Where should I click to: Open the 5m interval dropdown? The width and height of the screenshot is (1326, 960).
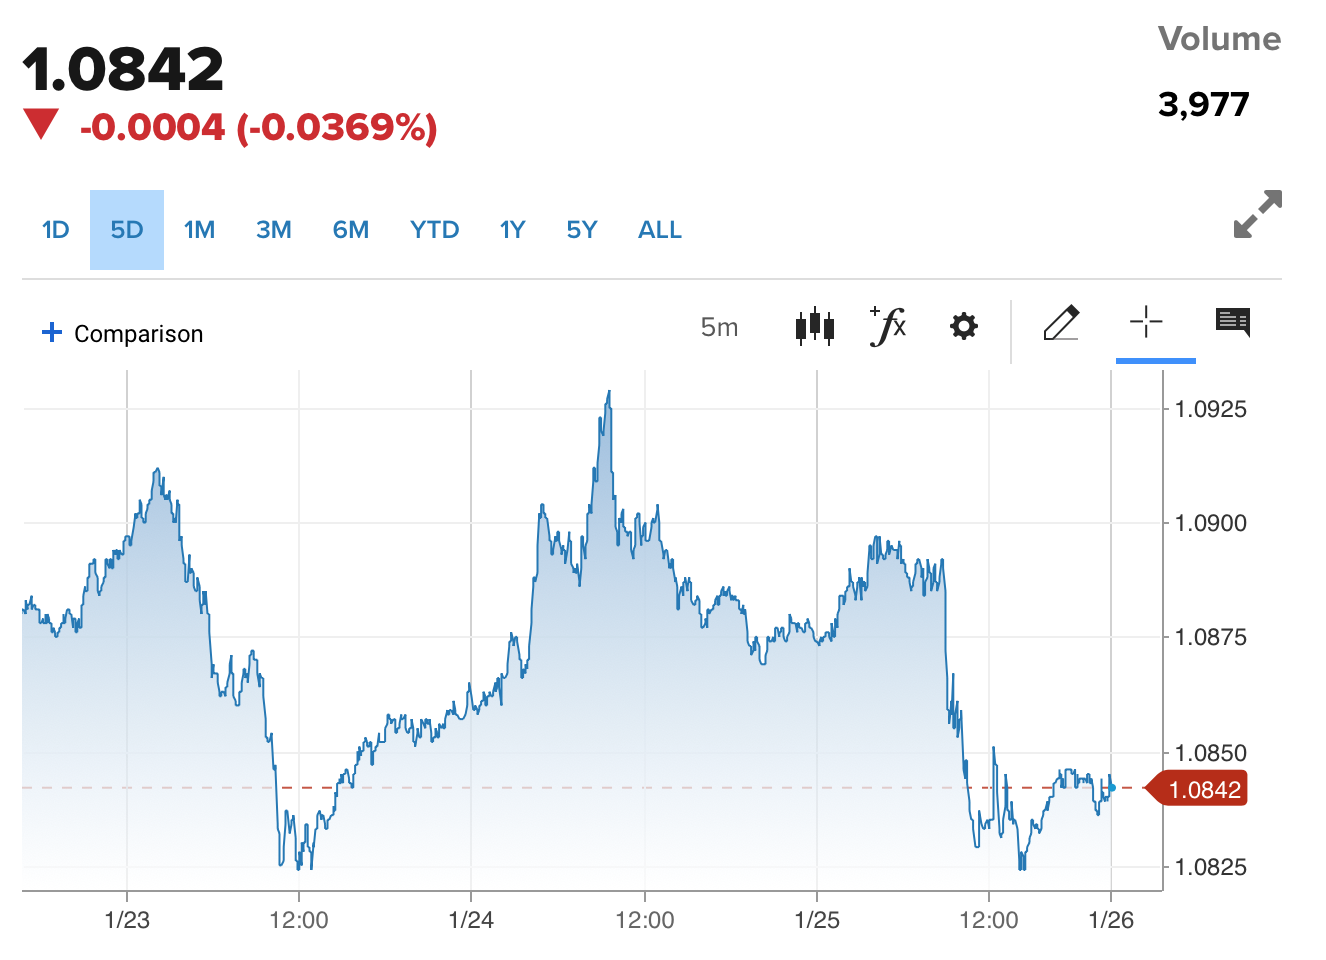click(x=719, y=327)
